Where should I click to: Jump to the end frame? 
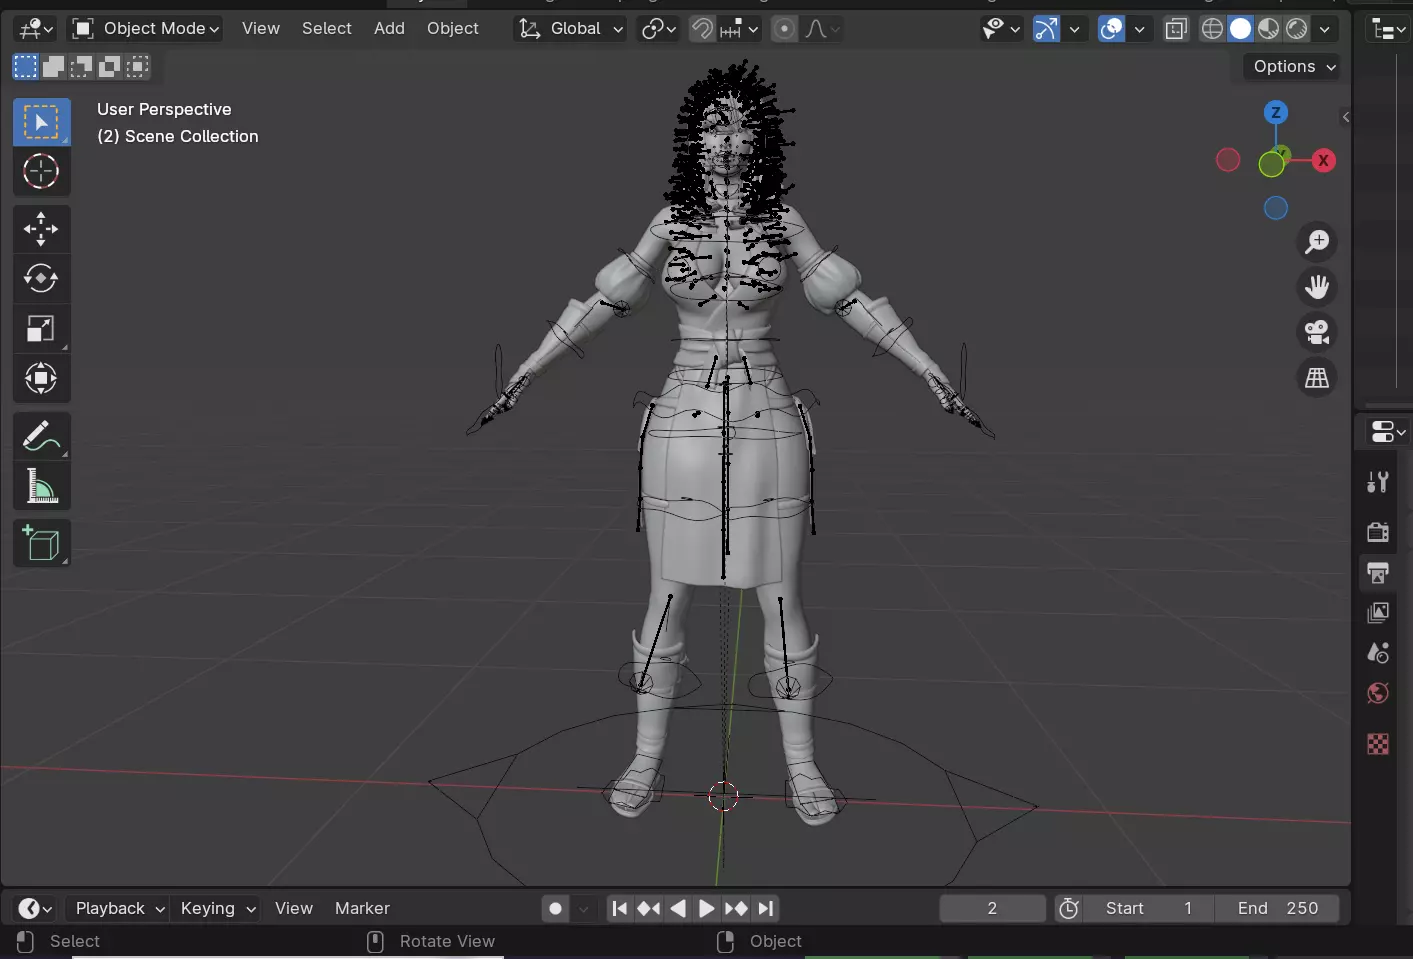coord(765,908)
